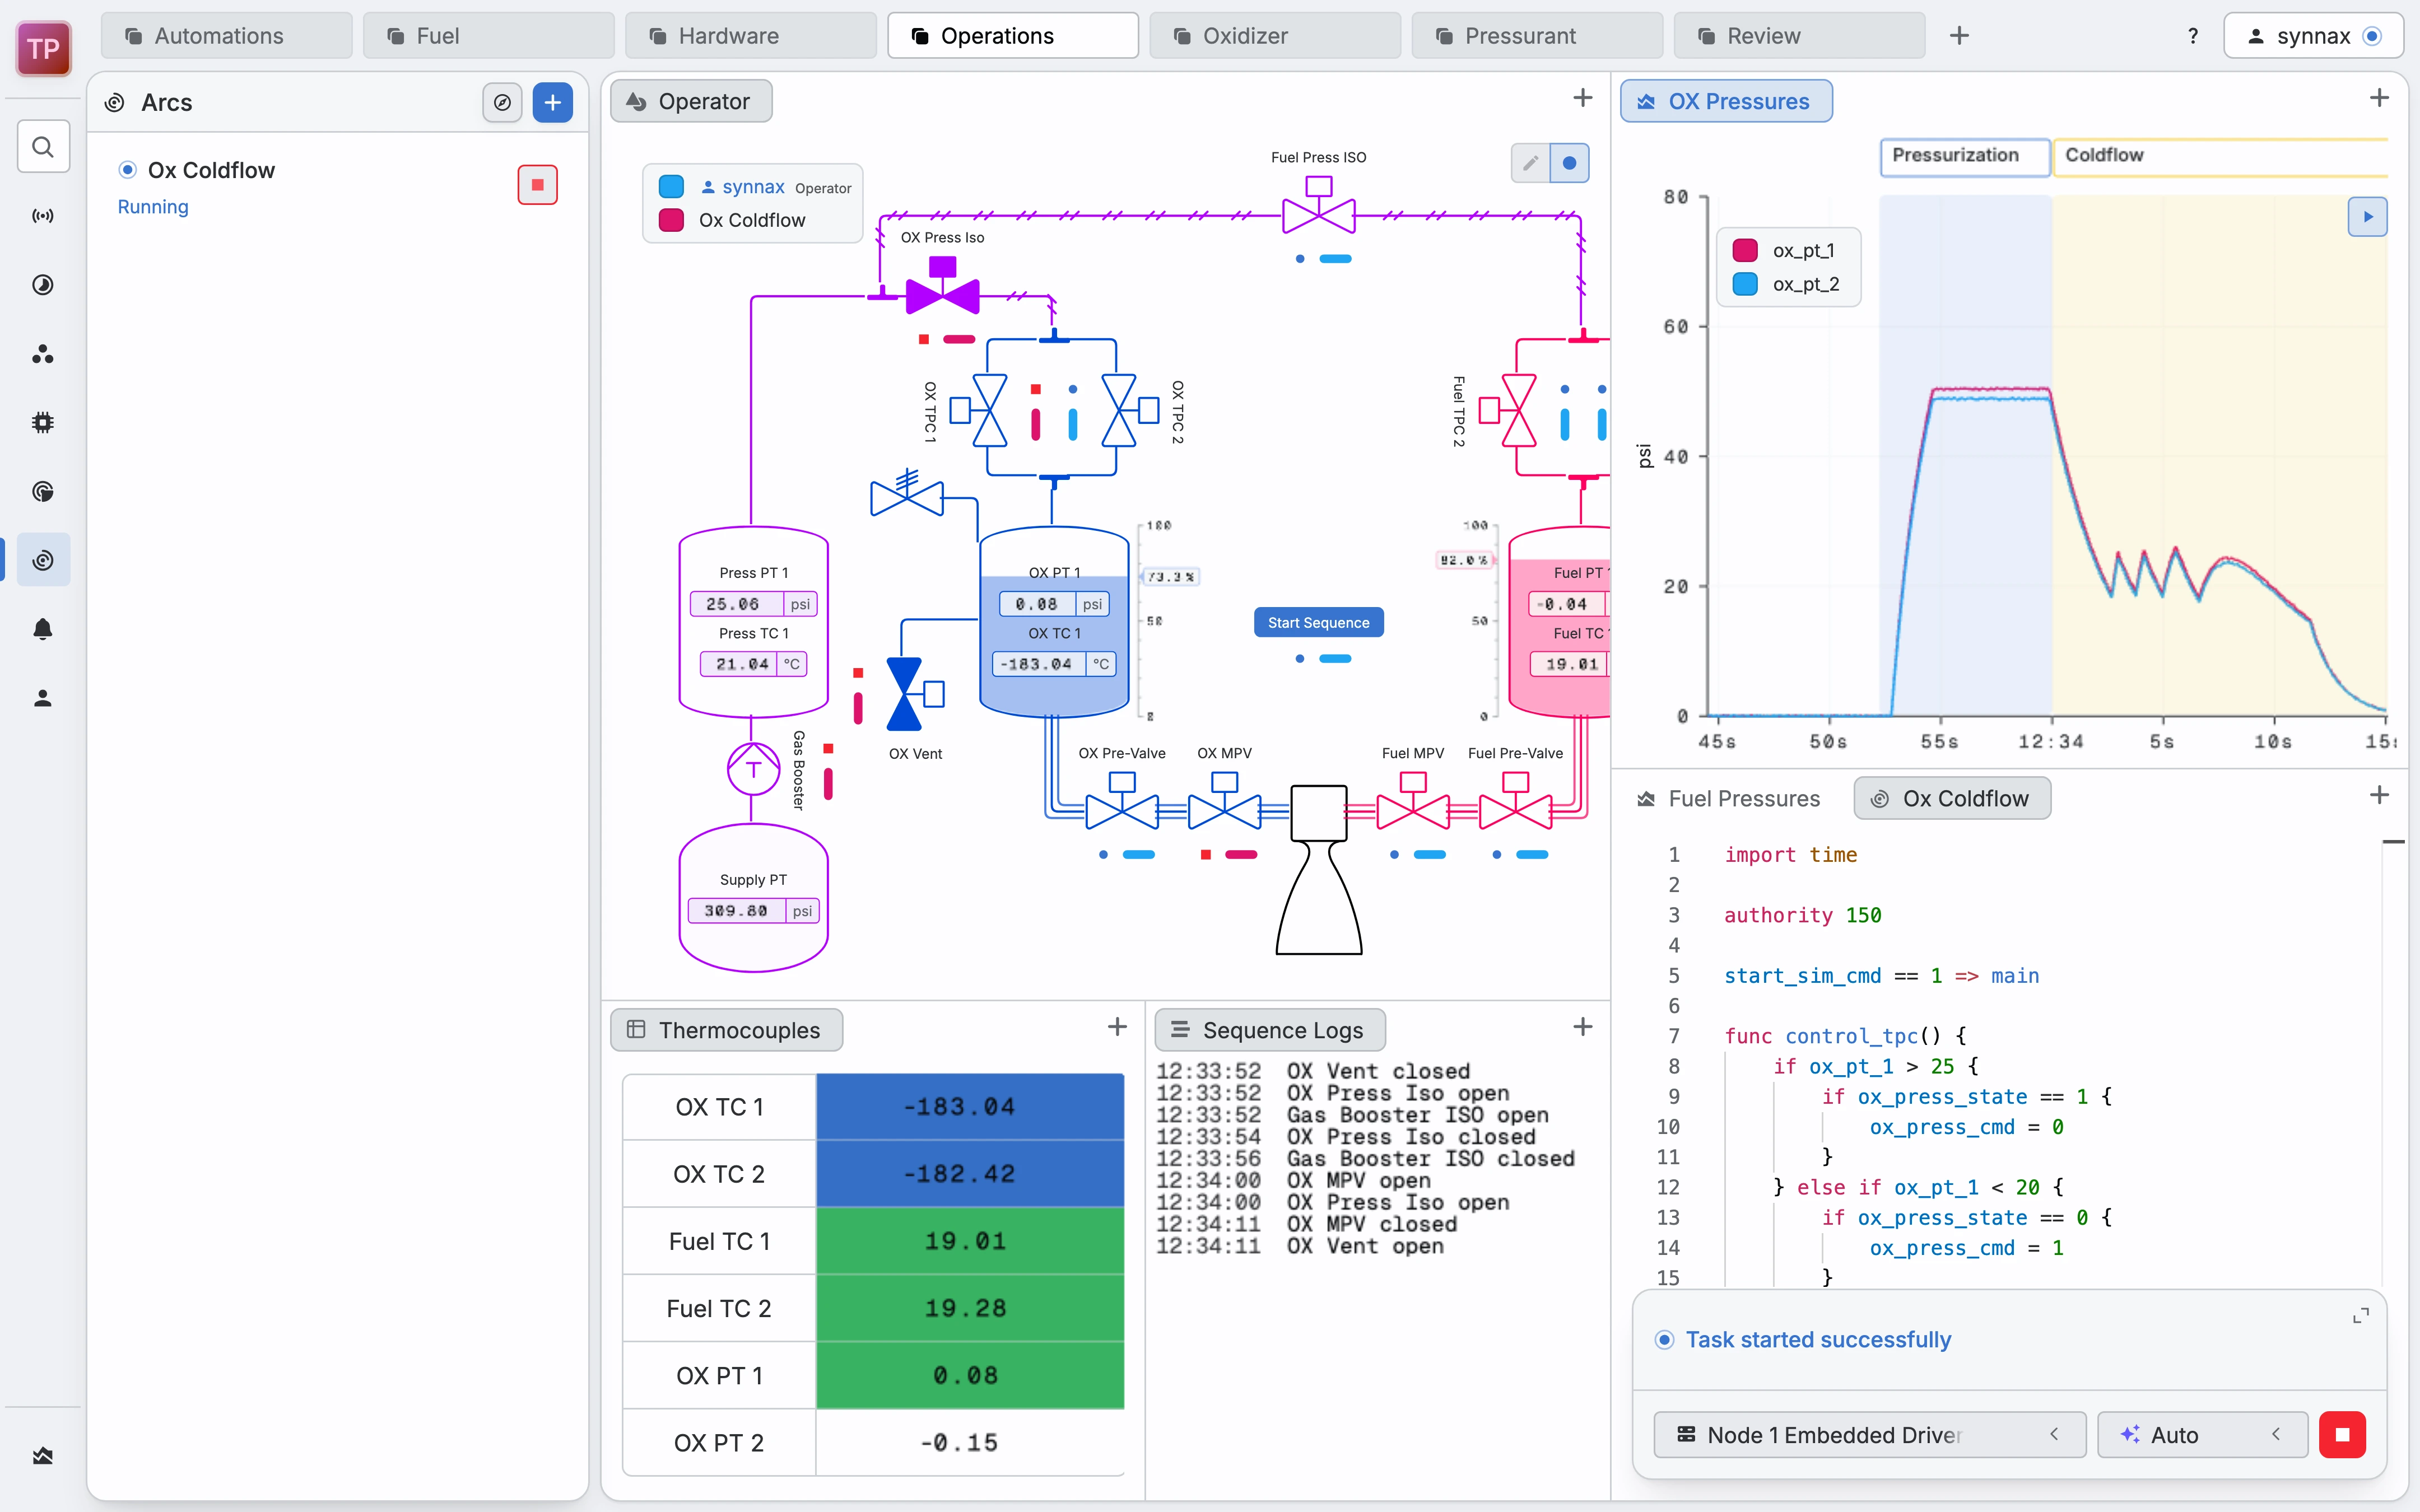Open the Node 1 Embedded Driver dropdown
2420x1512 pixels.
[x=1869, y=1435]
